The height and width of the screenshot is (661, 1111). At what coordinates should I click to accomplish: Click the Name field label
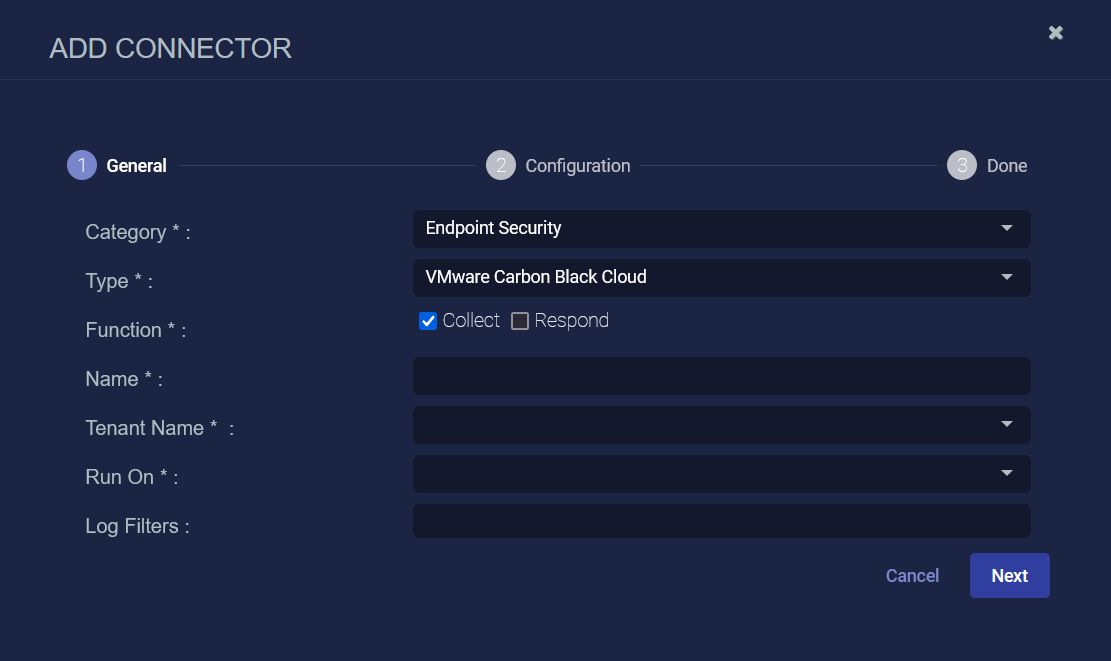pyautogui.click(x=124, y=379)
